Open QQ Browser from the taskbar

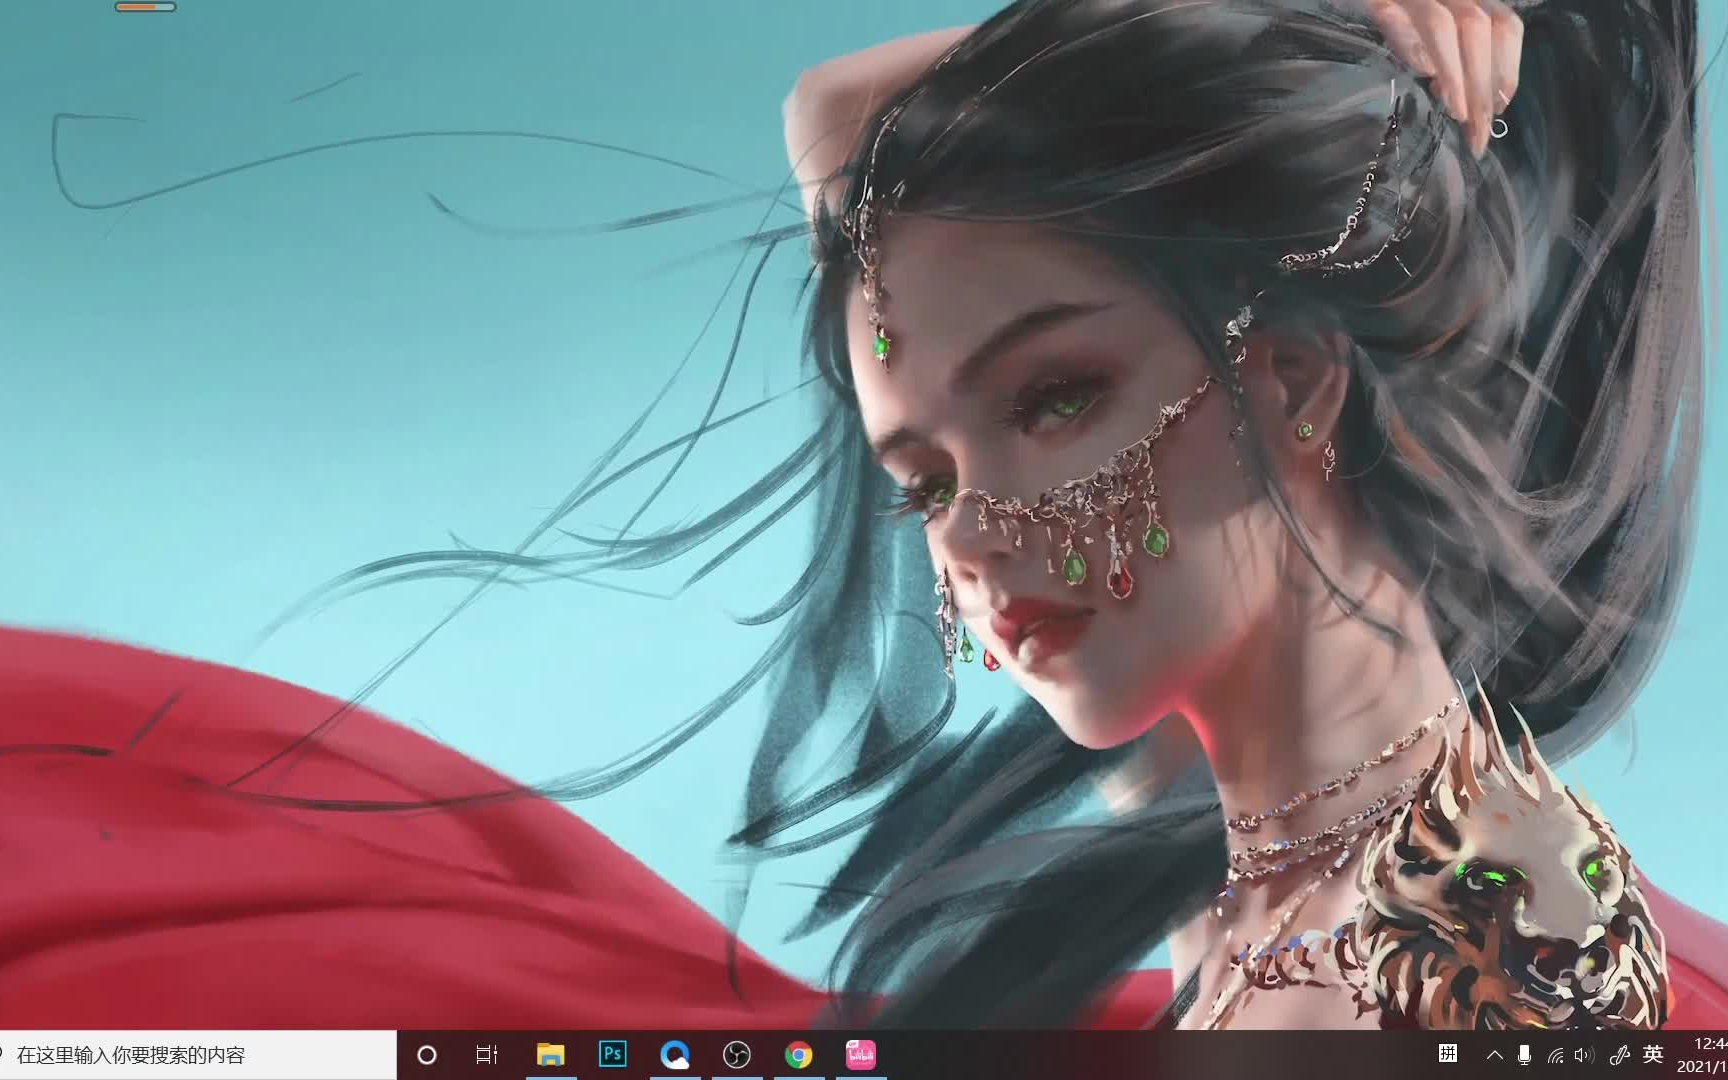coord(676,1054)
